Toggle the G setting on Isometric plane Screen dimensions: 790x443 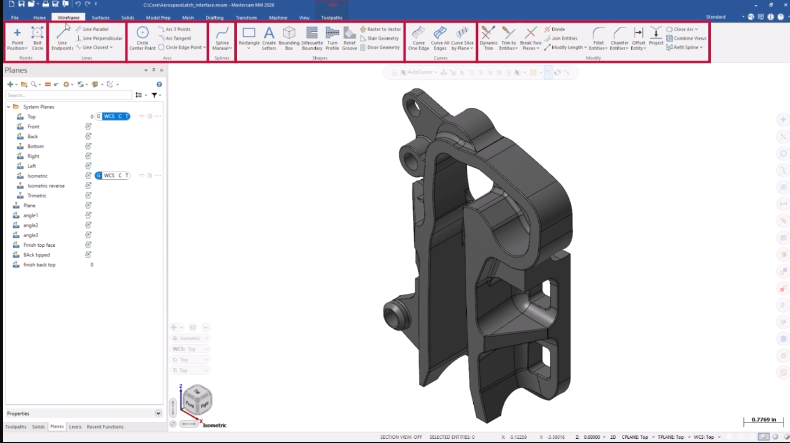point(99,175)
